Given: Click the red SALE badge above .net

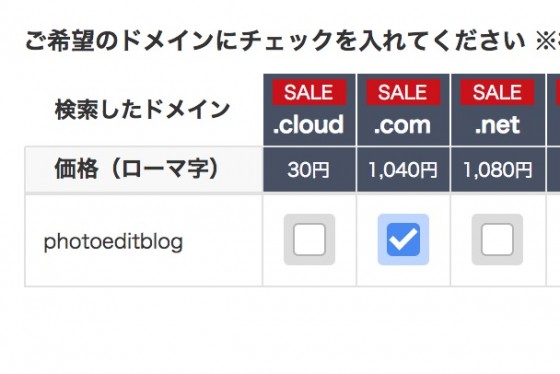Looking at the screenshot, I should pyautogui.click(x=497, y=93).
